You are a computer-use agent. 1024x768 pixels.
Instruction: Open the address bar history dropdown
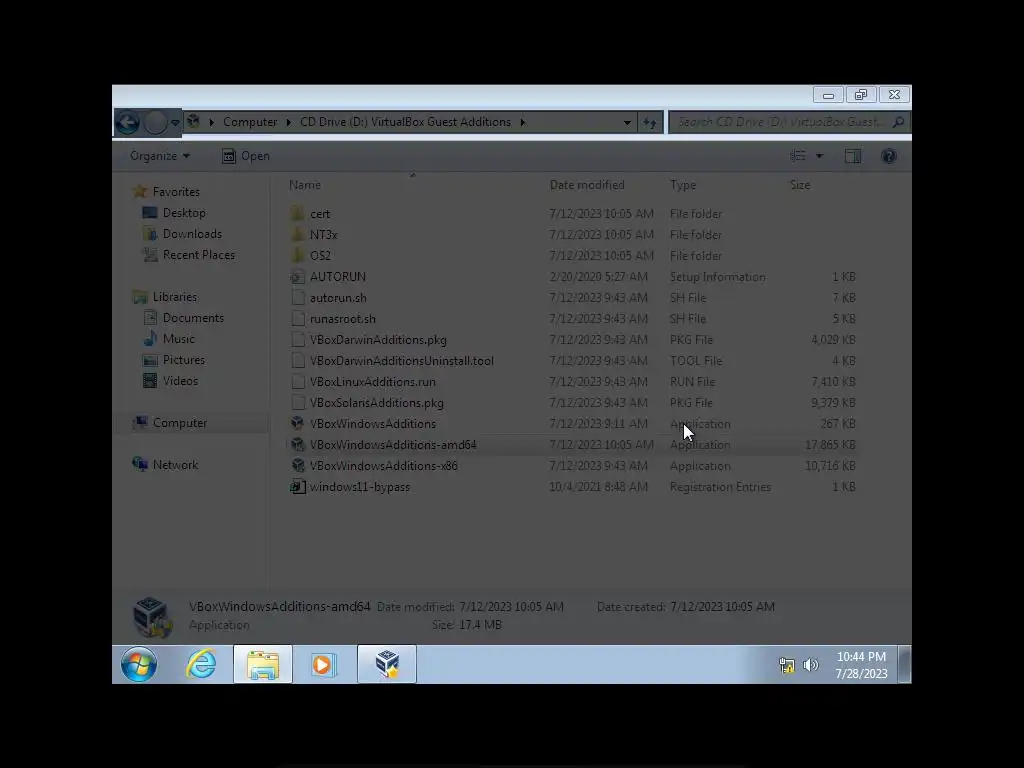pyautogui.click(x=627, y=122)
